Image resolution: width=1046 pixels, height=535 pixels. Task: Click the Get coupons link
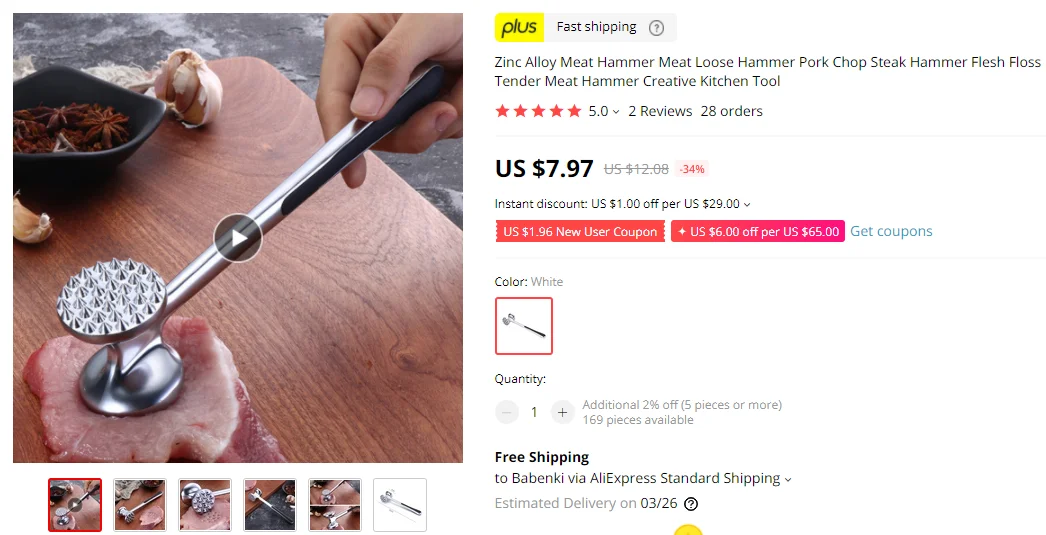pos(891,231)
